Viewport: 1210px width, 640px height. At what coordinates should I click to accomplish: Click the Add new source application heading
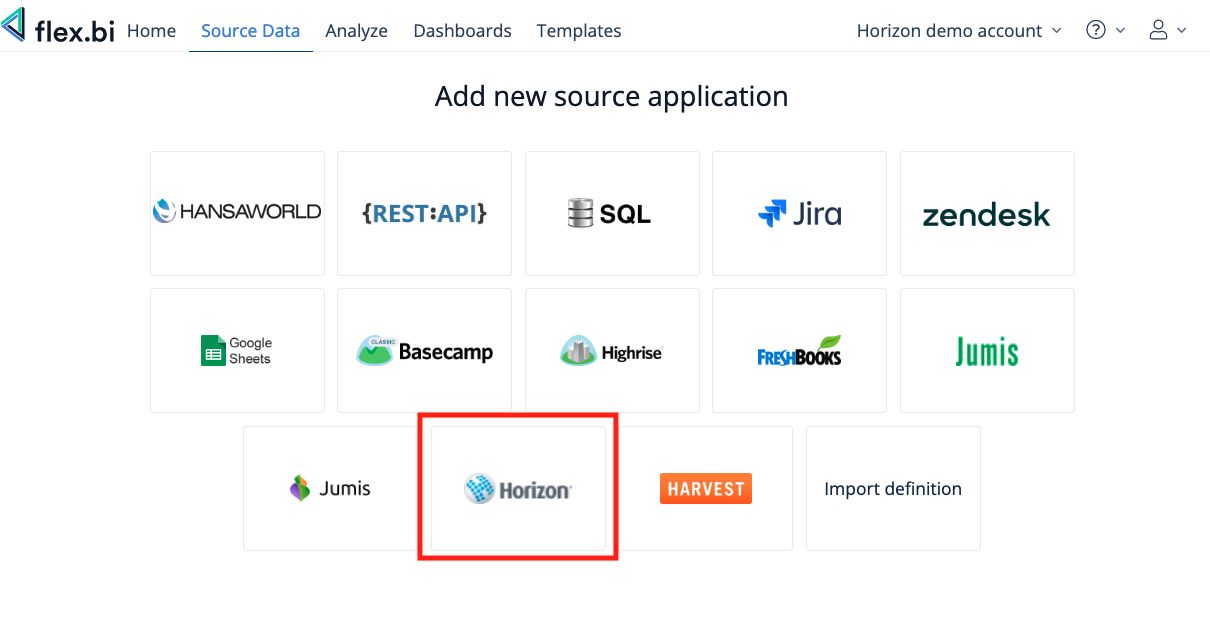(611, 96)
